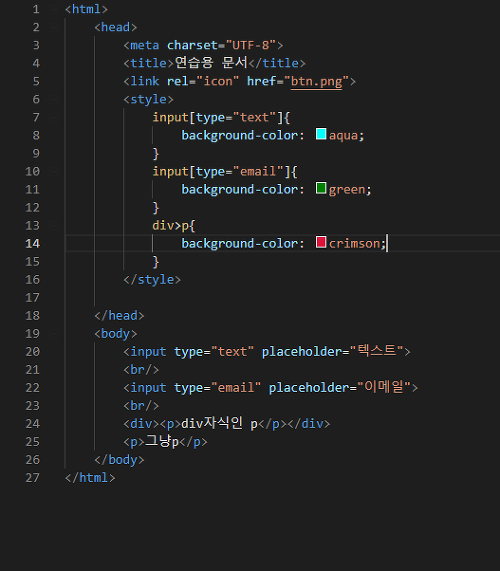This screenshot has height=571, width=500.
Task: Collapse the style tag fold on line 6
Action: coord(54,99)
